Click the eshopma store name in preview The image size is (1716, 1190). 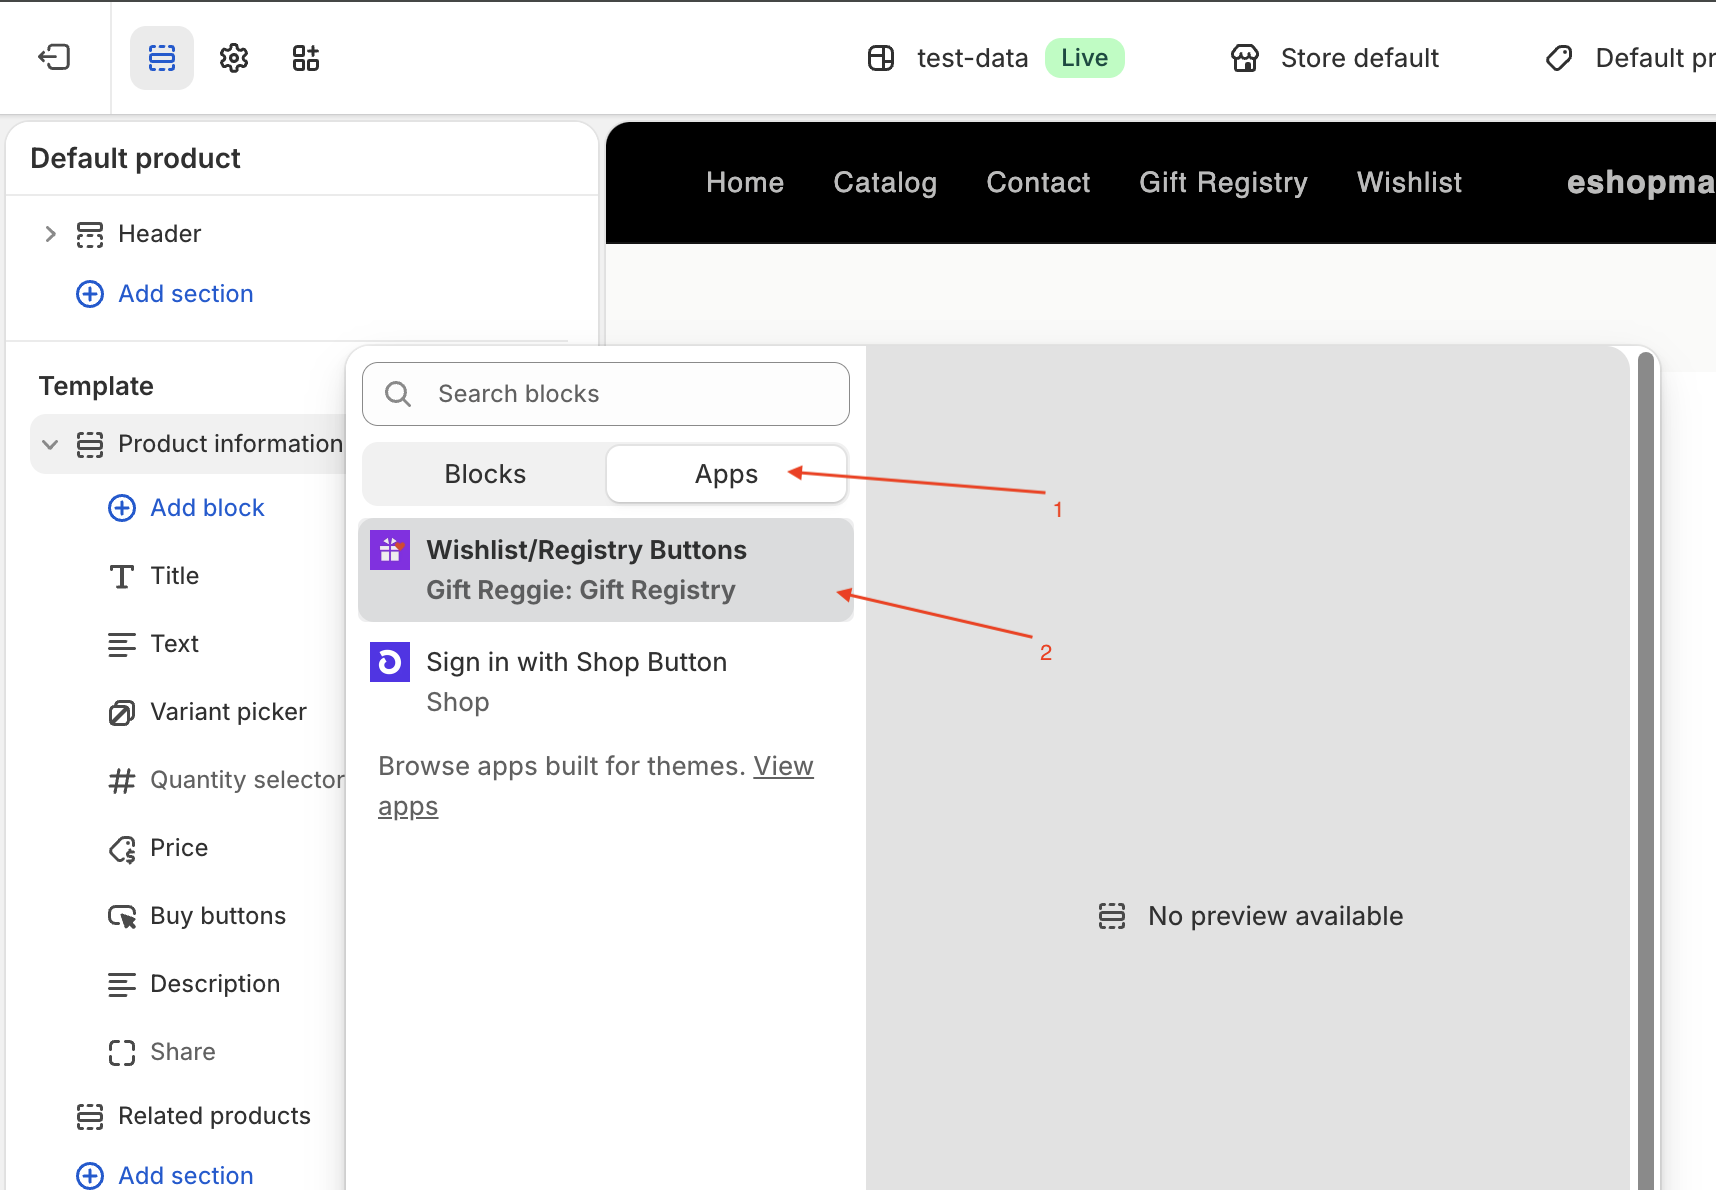point(1641,182)
